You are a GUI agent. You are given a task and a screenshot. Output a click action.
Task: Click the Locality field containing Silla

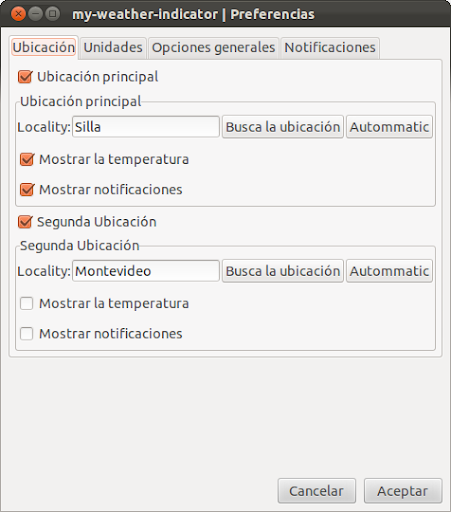pos(146,127)
